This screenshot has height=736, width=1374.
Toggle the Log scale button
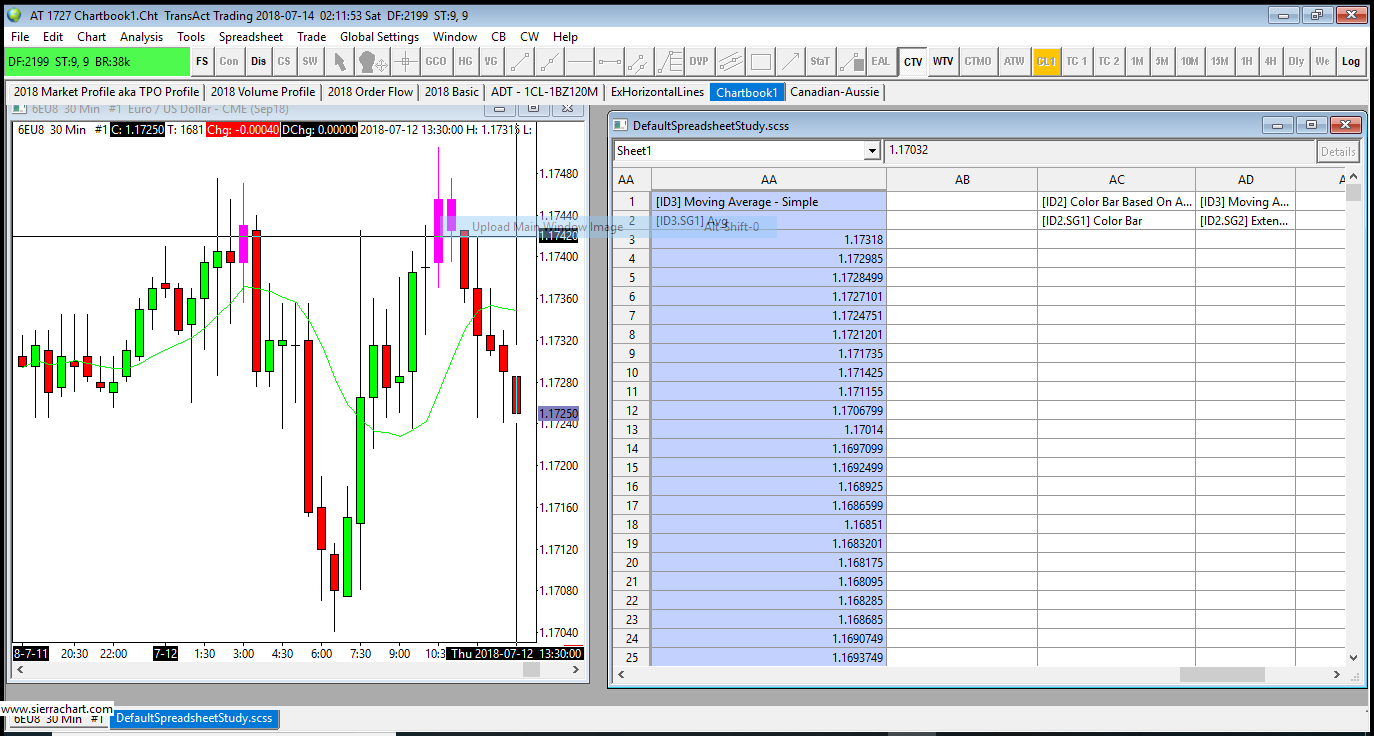(1351, 61)
